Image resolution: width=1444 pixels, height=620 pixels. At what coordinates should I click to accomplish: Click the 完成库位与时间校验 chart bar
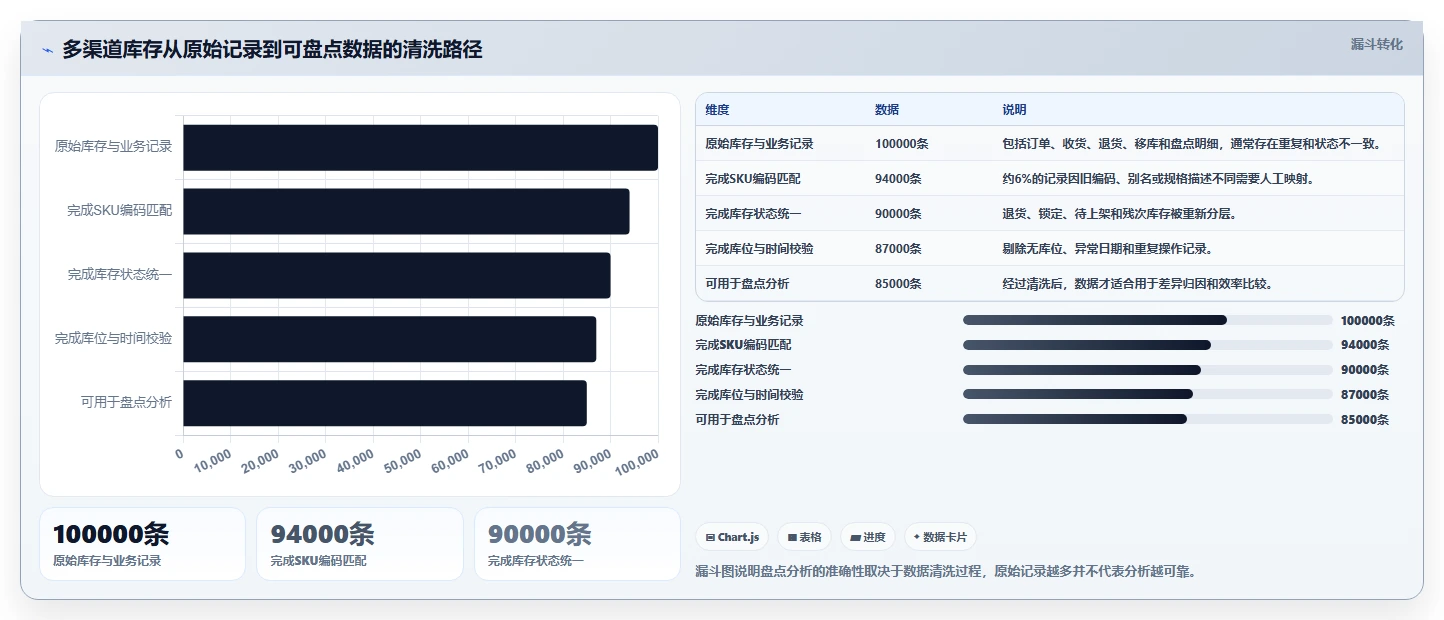390,339
